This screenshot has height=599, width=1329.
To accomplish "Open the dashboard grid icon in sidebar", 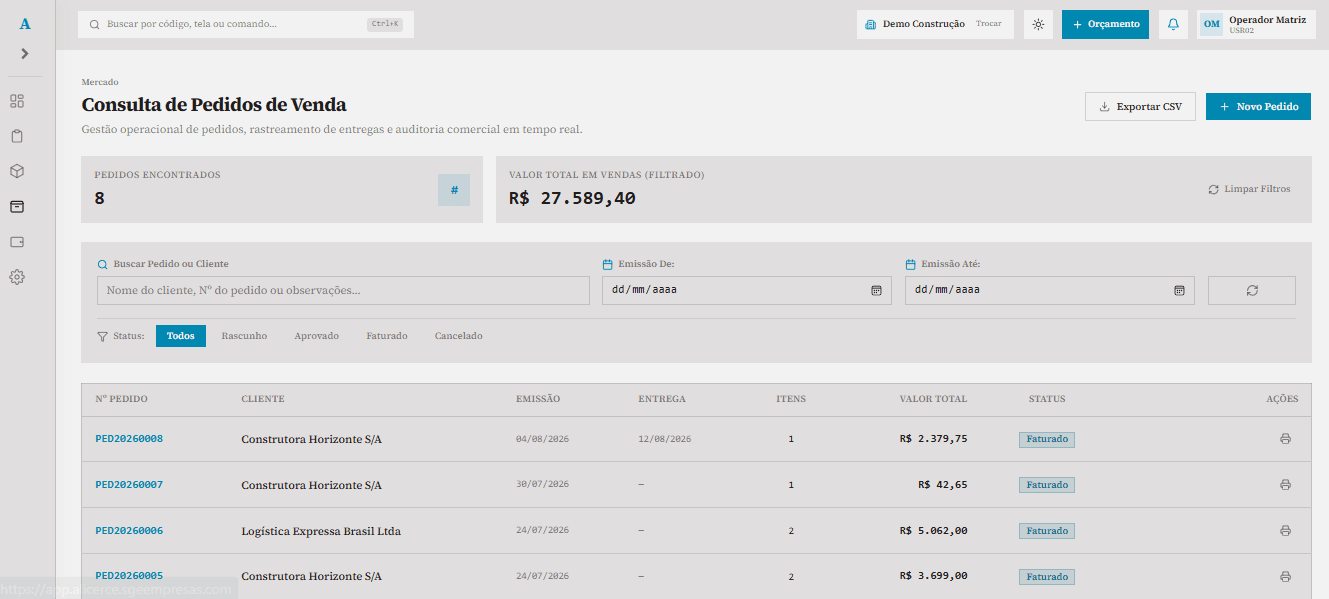I will pyautogui.click(x=17, y=101).
